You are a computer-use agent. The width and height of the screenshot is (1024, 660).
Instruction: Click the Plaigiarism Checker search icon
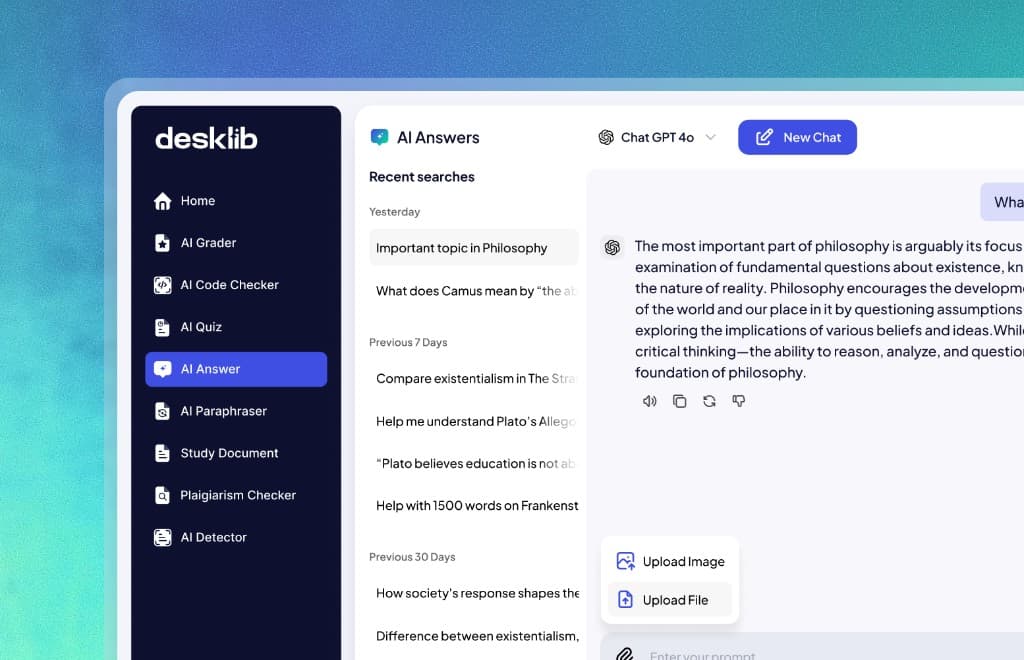pyautogui.click(x=163, y=495)
